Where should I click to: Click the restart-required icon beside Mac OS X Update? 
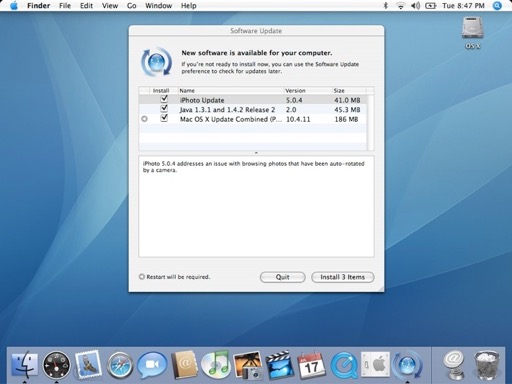click(x=144, y=119)
